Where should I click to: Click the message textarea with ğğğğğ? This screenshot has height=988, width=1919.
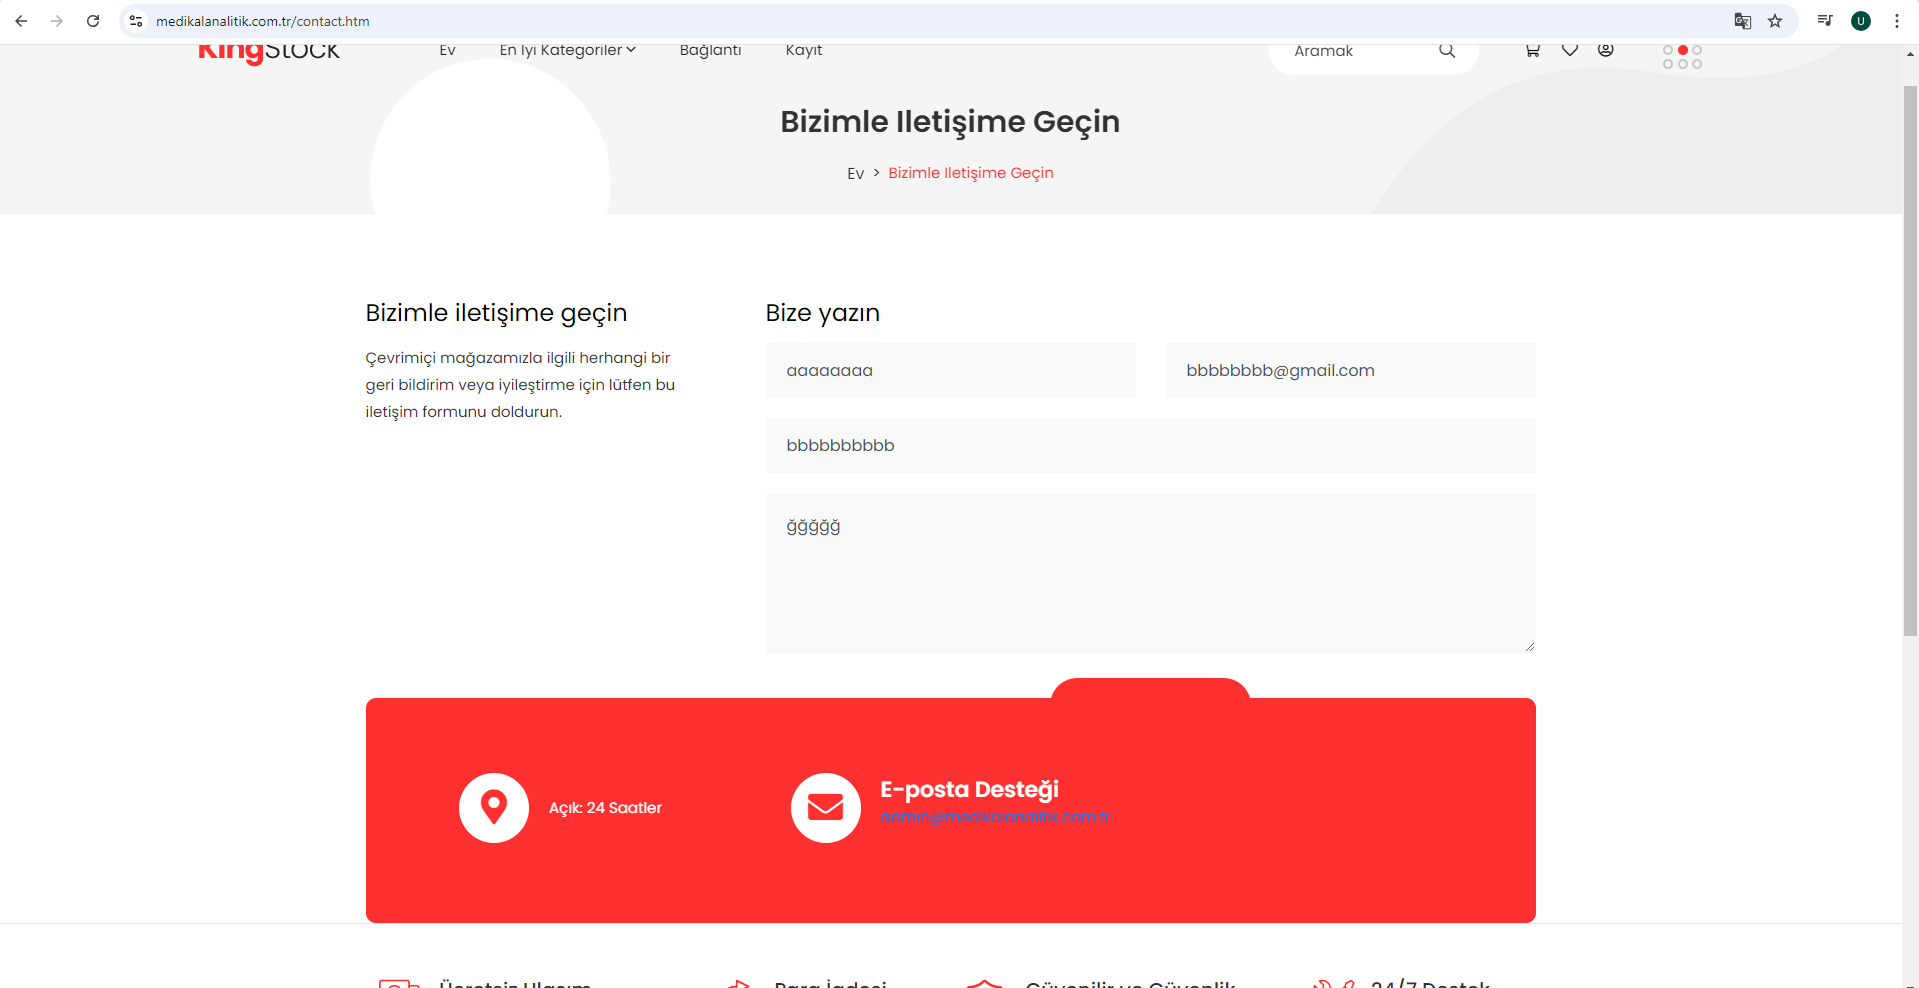(1151, 574)
